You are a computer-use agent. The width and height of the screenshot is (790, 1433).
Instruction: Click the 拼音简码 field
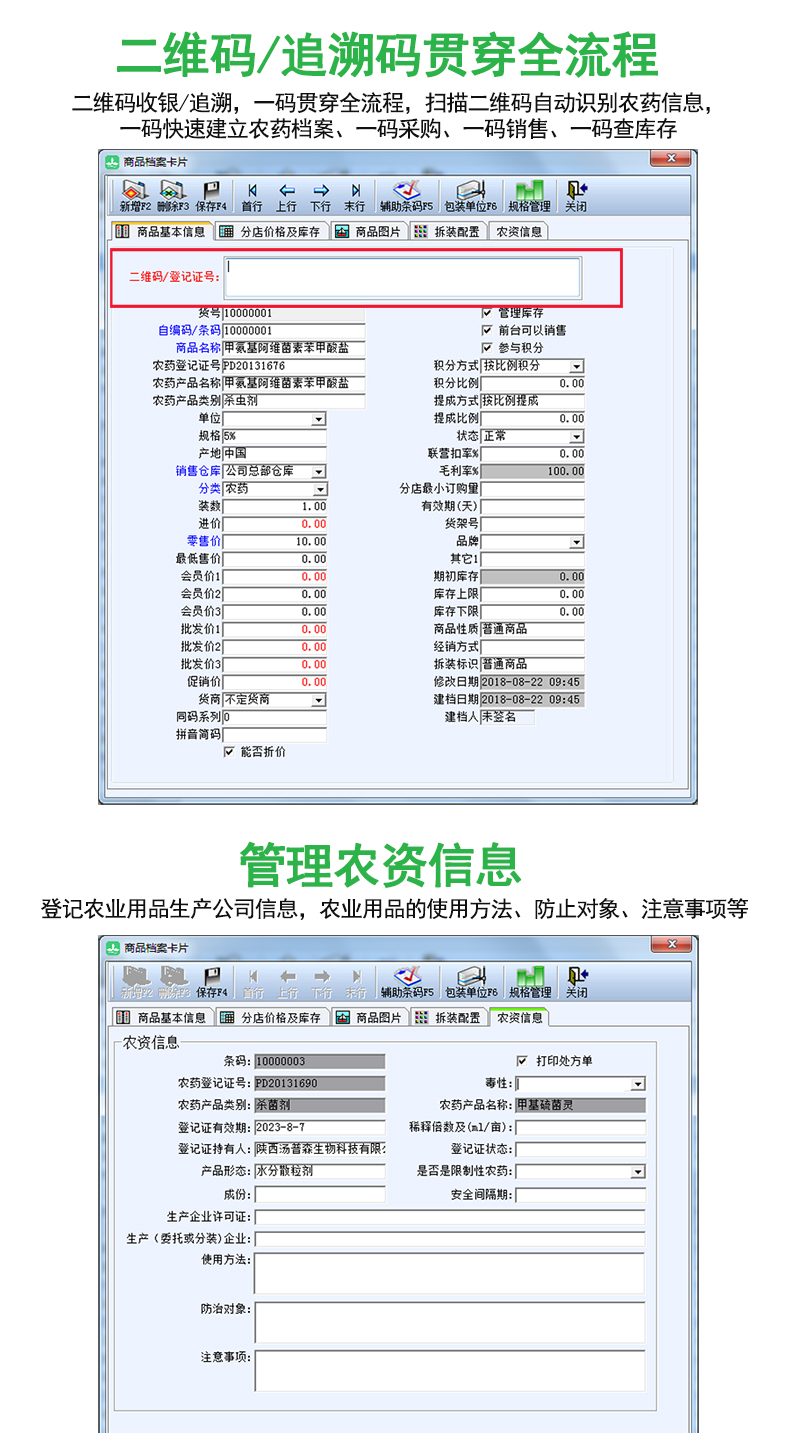[x=274, y=734]
